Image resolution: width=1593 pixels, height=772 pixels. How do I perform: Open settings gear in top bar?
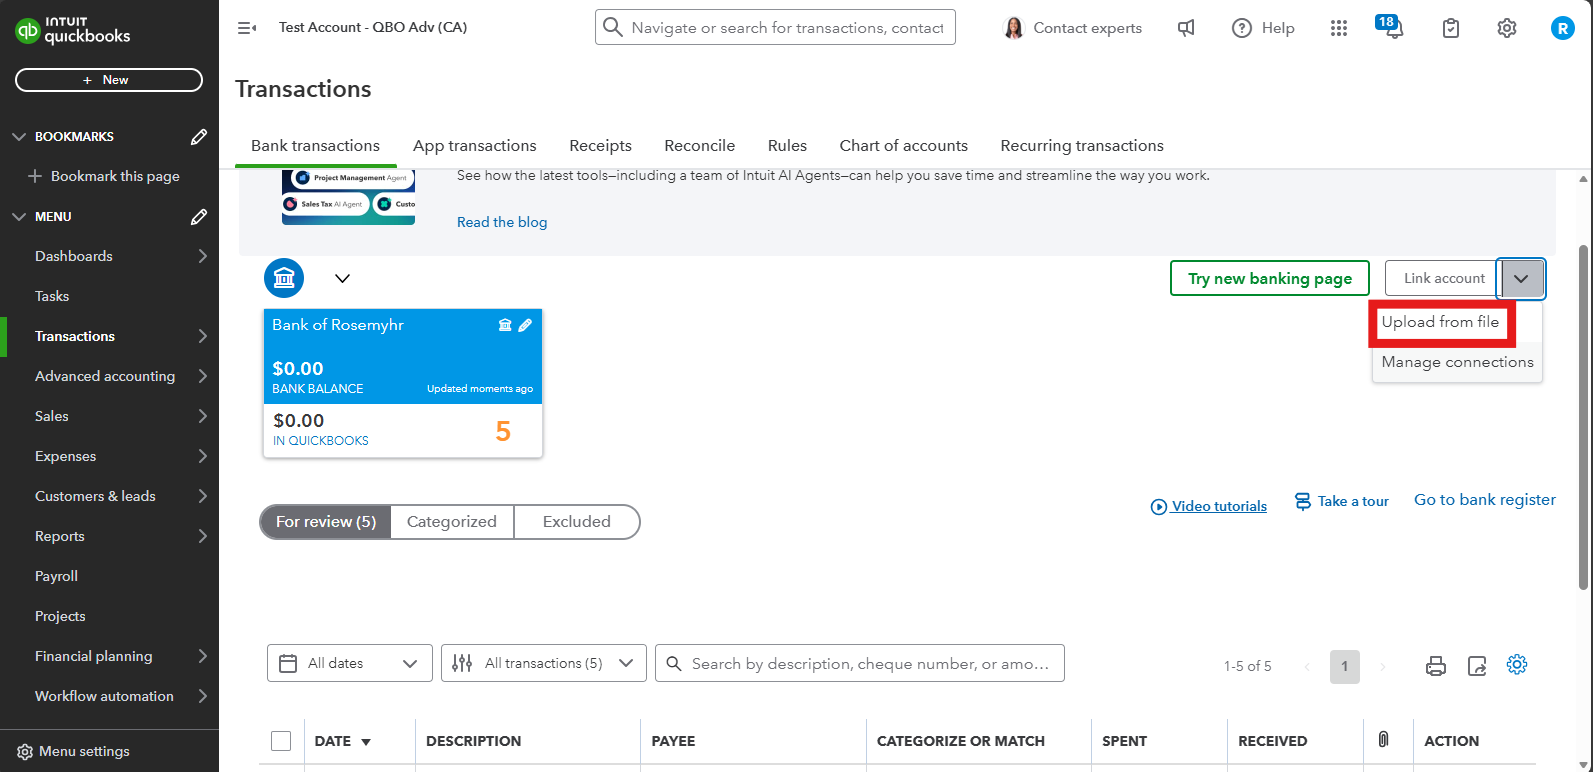(x=1506, y=28)
